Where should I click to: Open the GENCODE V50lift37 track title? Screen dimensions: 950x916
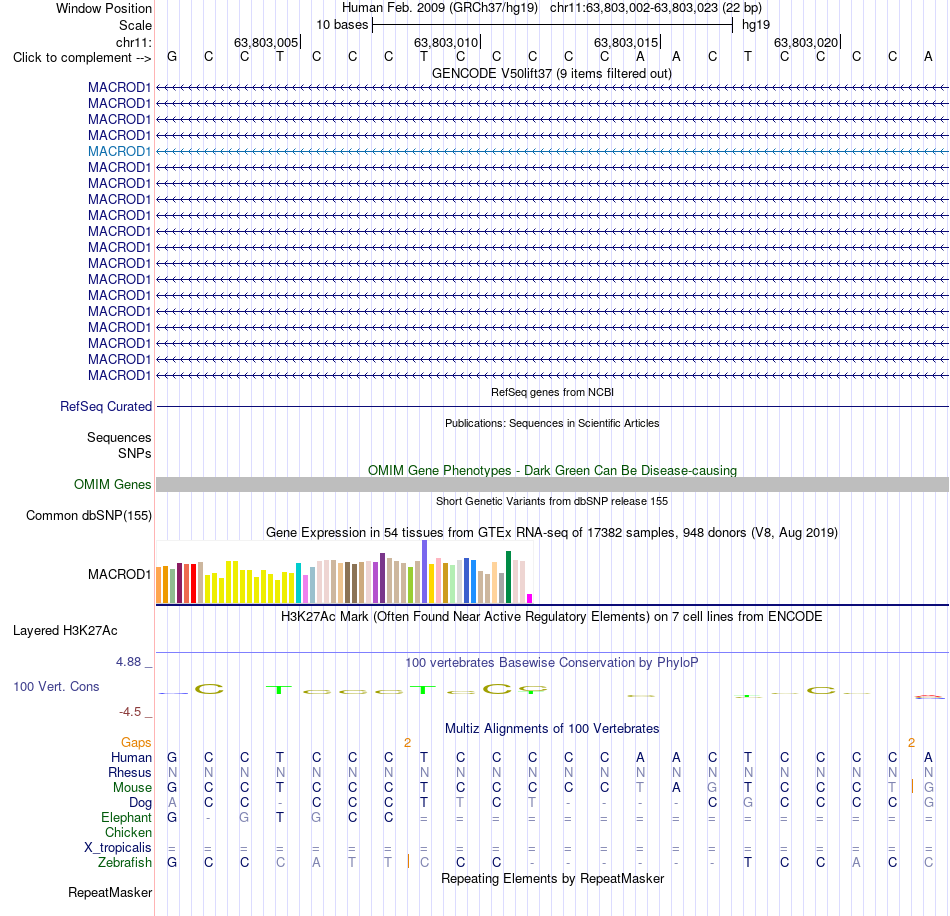pyautogui.click(x=551, y=73)
